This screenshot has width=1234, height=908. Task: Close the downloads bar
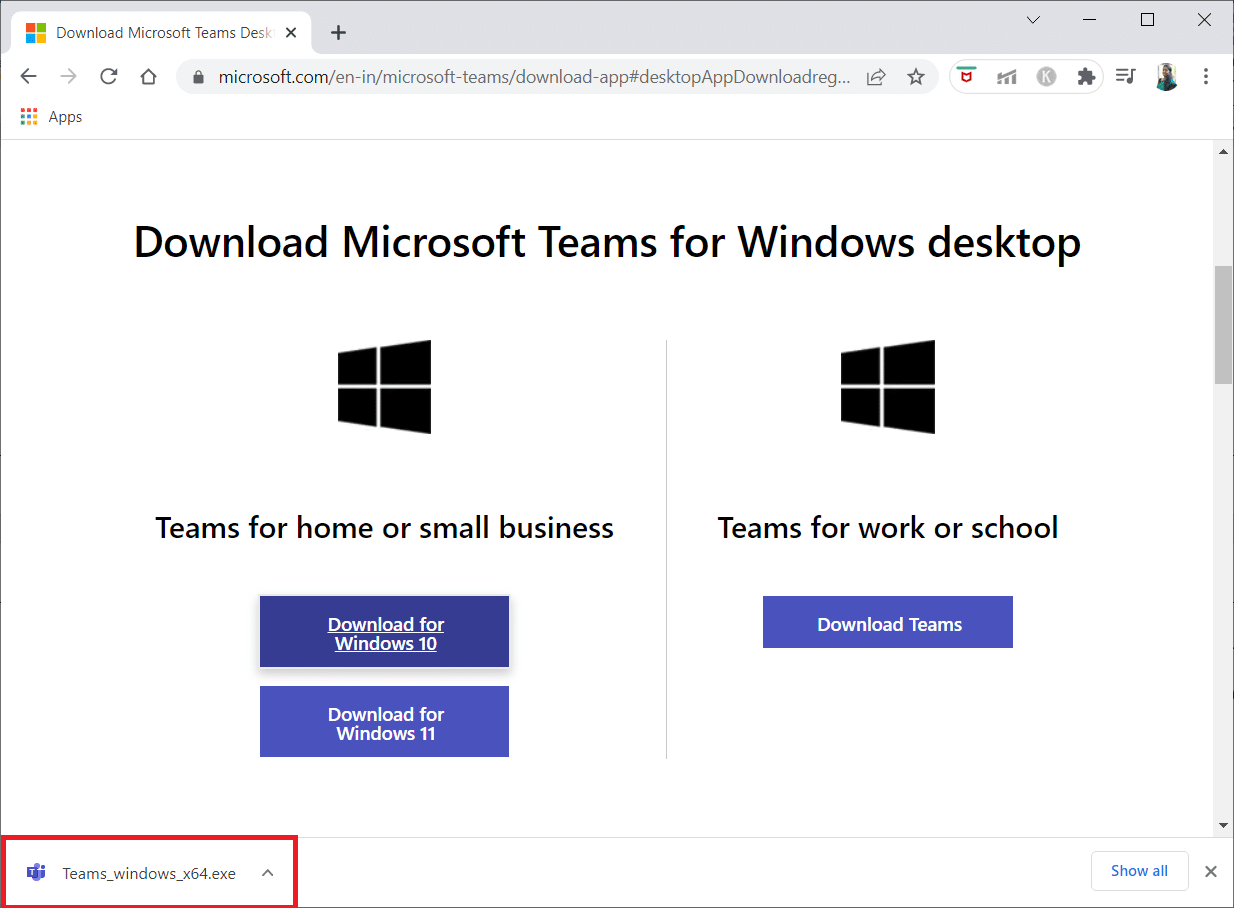pos(1211,872)
